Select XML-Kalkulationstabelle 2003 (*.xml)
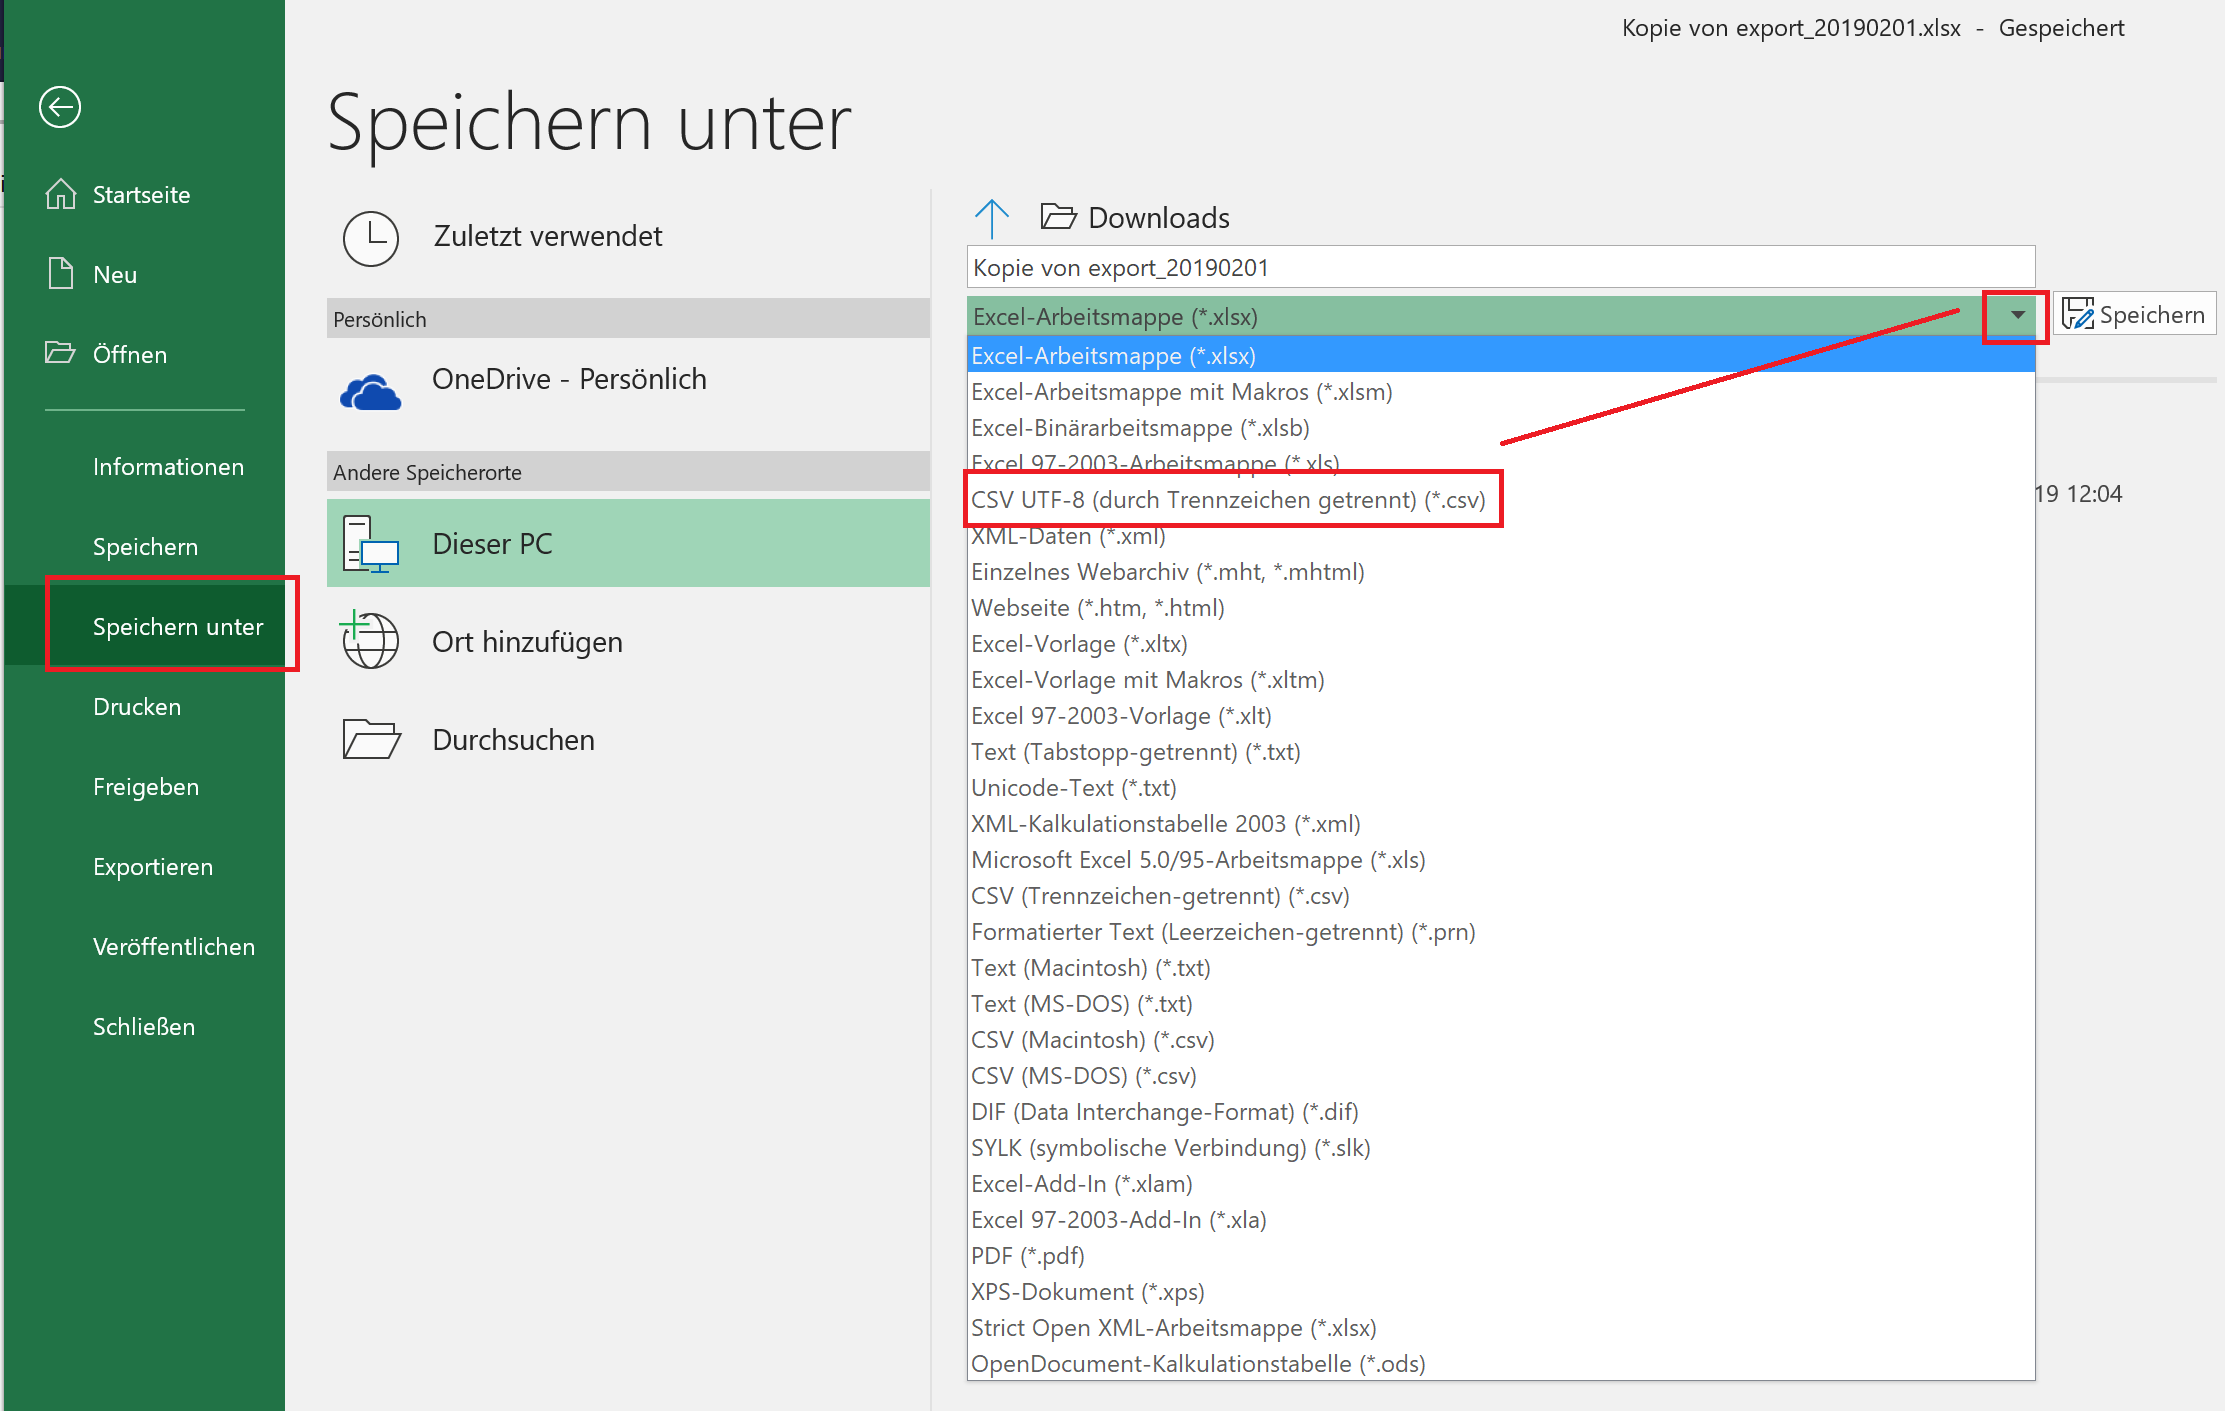Viewport: 2225px width, 1411px height. [1500, 824]
